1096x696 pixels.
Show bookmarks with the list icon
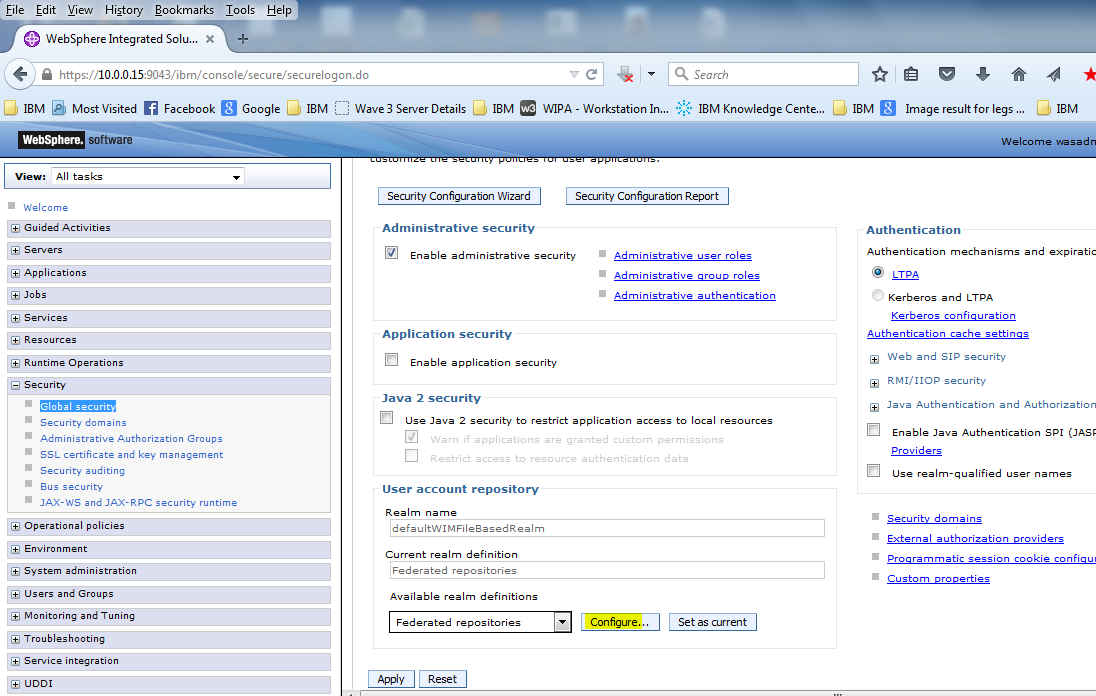[x=911, y=74]
